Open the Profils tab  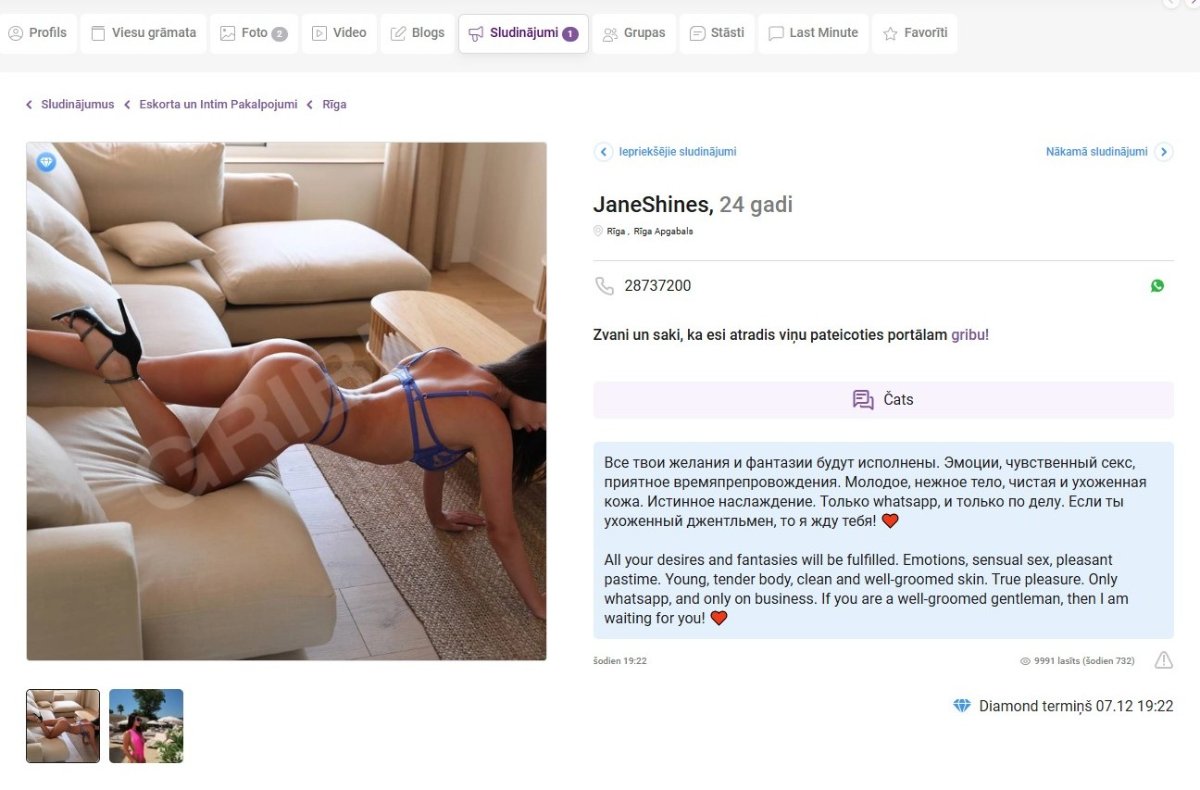[x=38, y=33]
